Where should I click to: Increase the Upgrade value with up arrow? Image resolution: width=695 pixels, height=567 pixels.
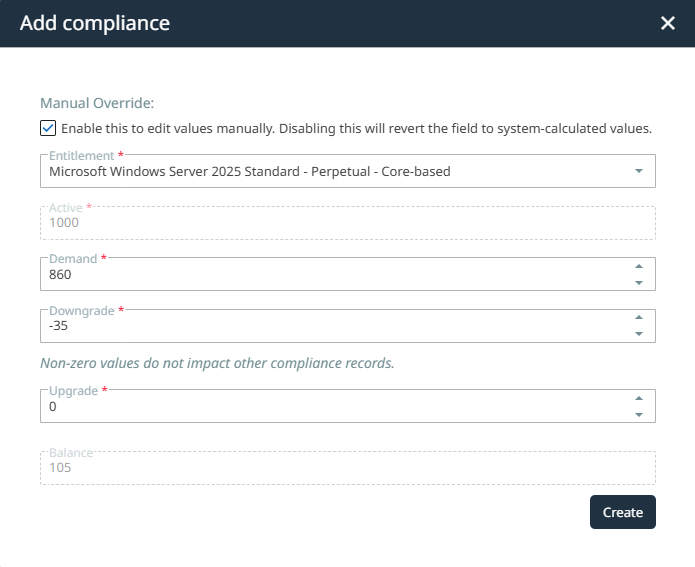(x=639, y=398)
